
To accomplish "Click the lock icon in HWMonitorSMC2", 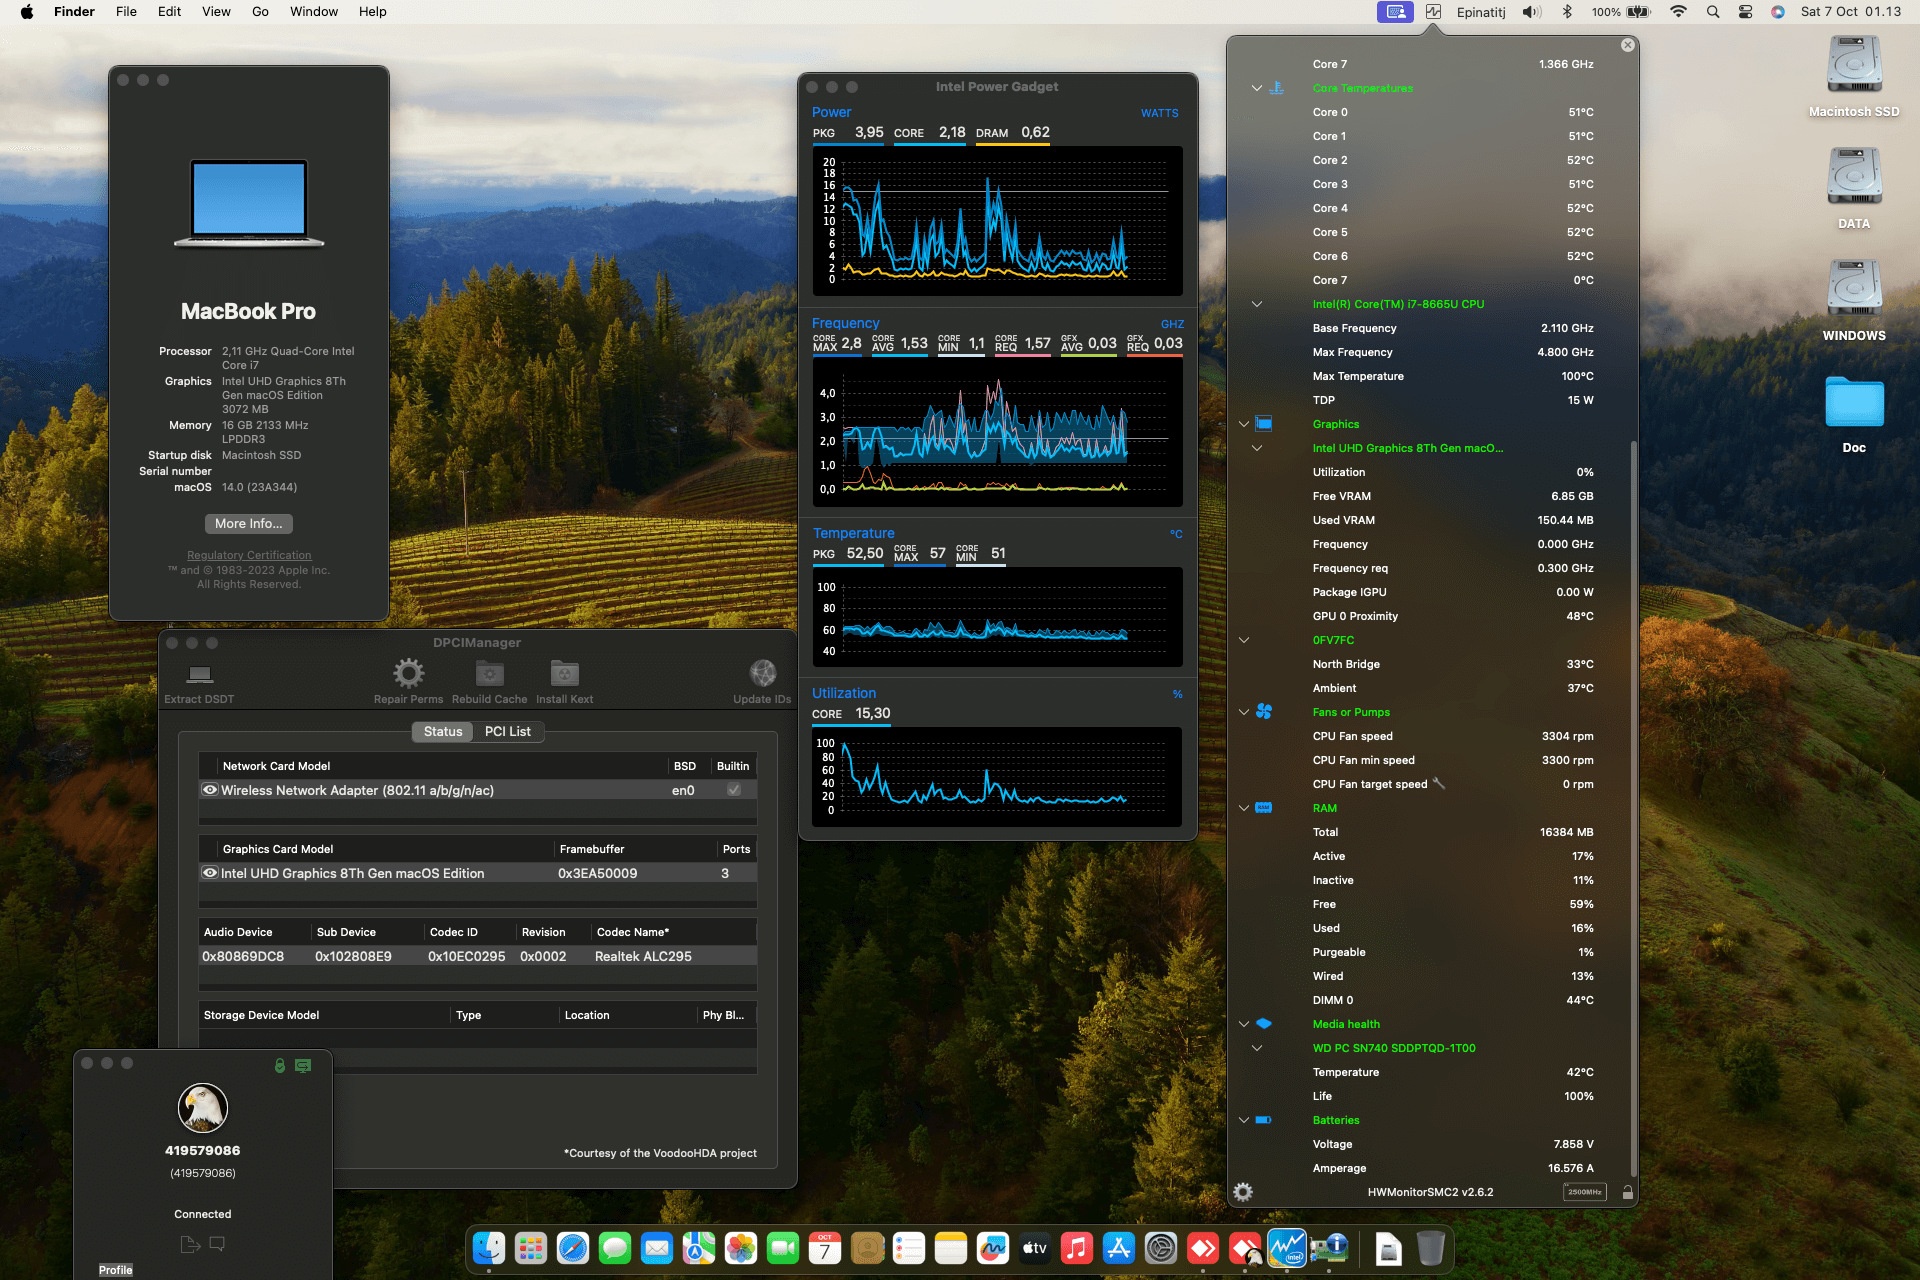I will click(x=1627, y=1192).
